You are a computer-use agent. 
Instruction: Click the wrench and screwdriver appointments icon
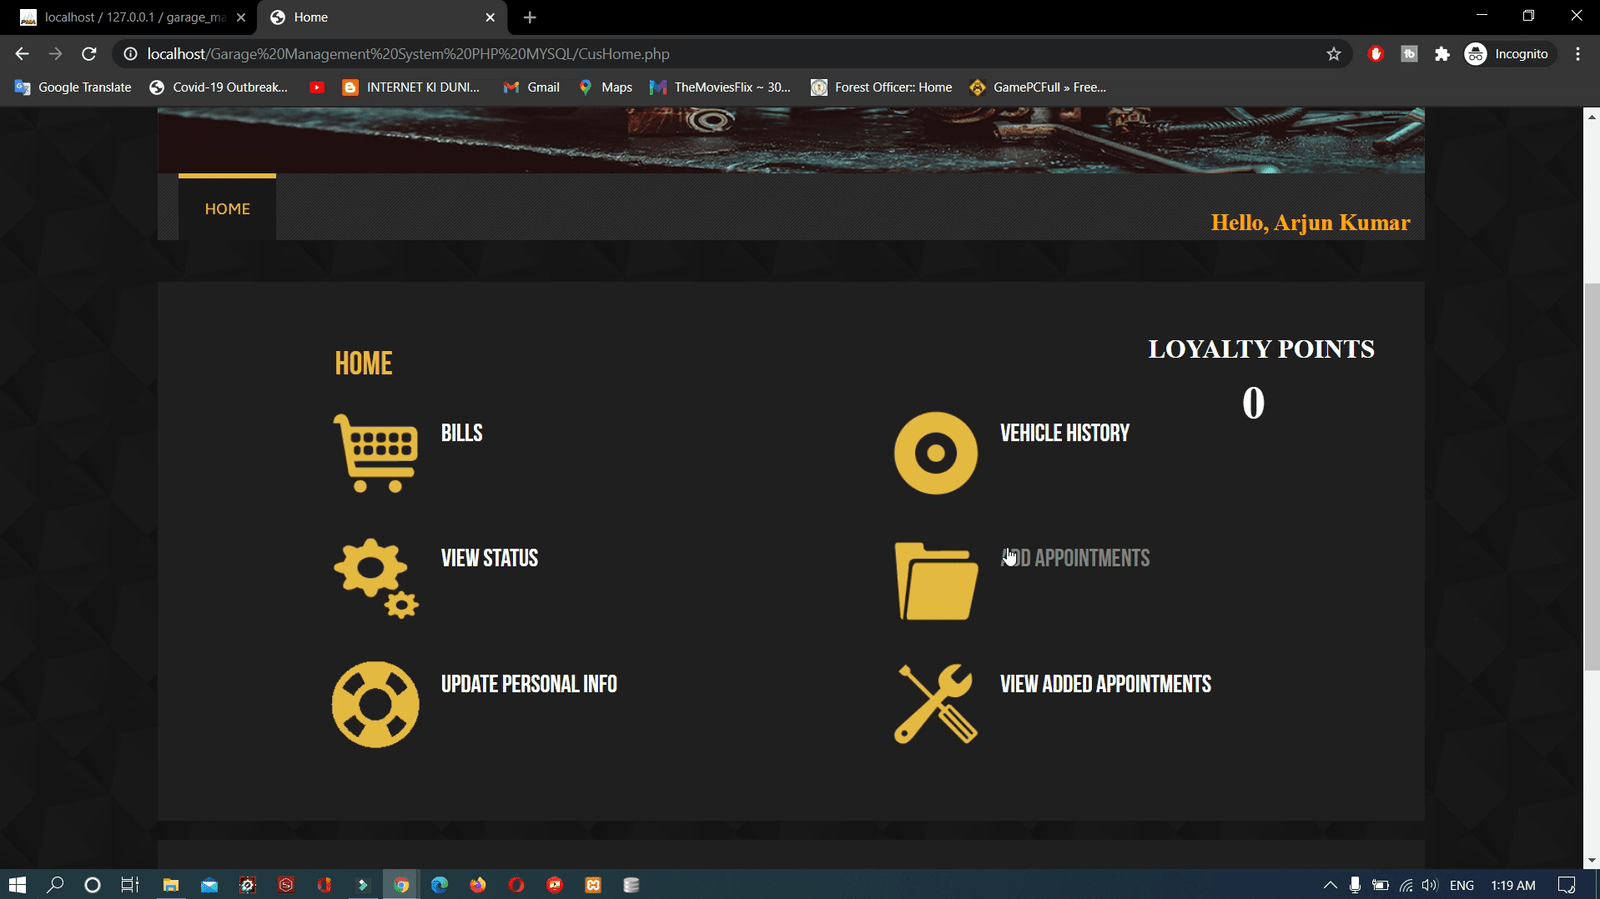[x=935, y=704]
